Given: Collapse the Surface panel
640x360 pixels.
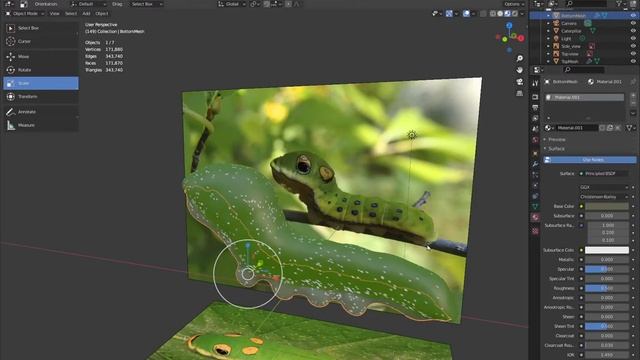Looking at the screenshot, I should click(555, 149).
